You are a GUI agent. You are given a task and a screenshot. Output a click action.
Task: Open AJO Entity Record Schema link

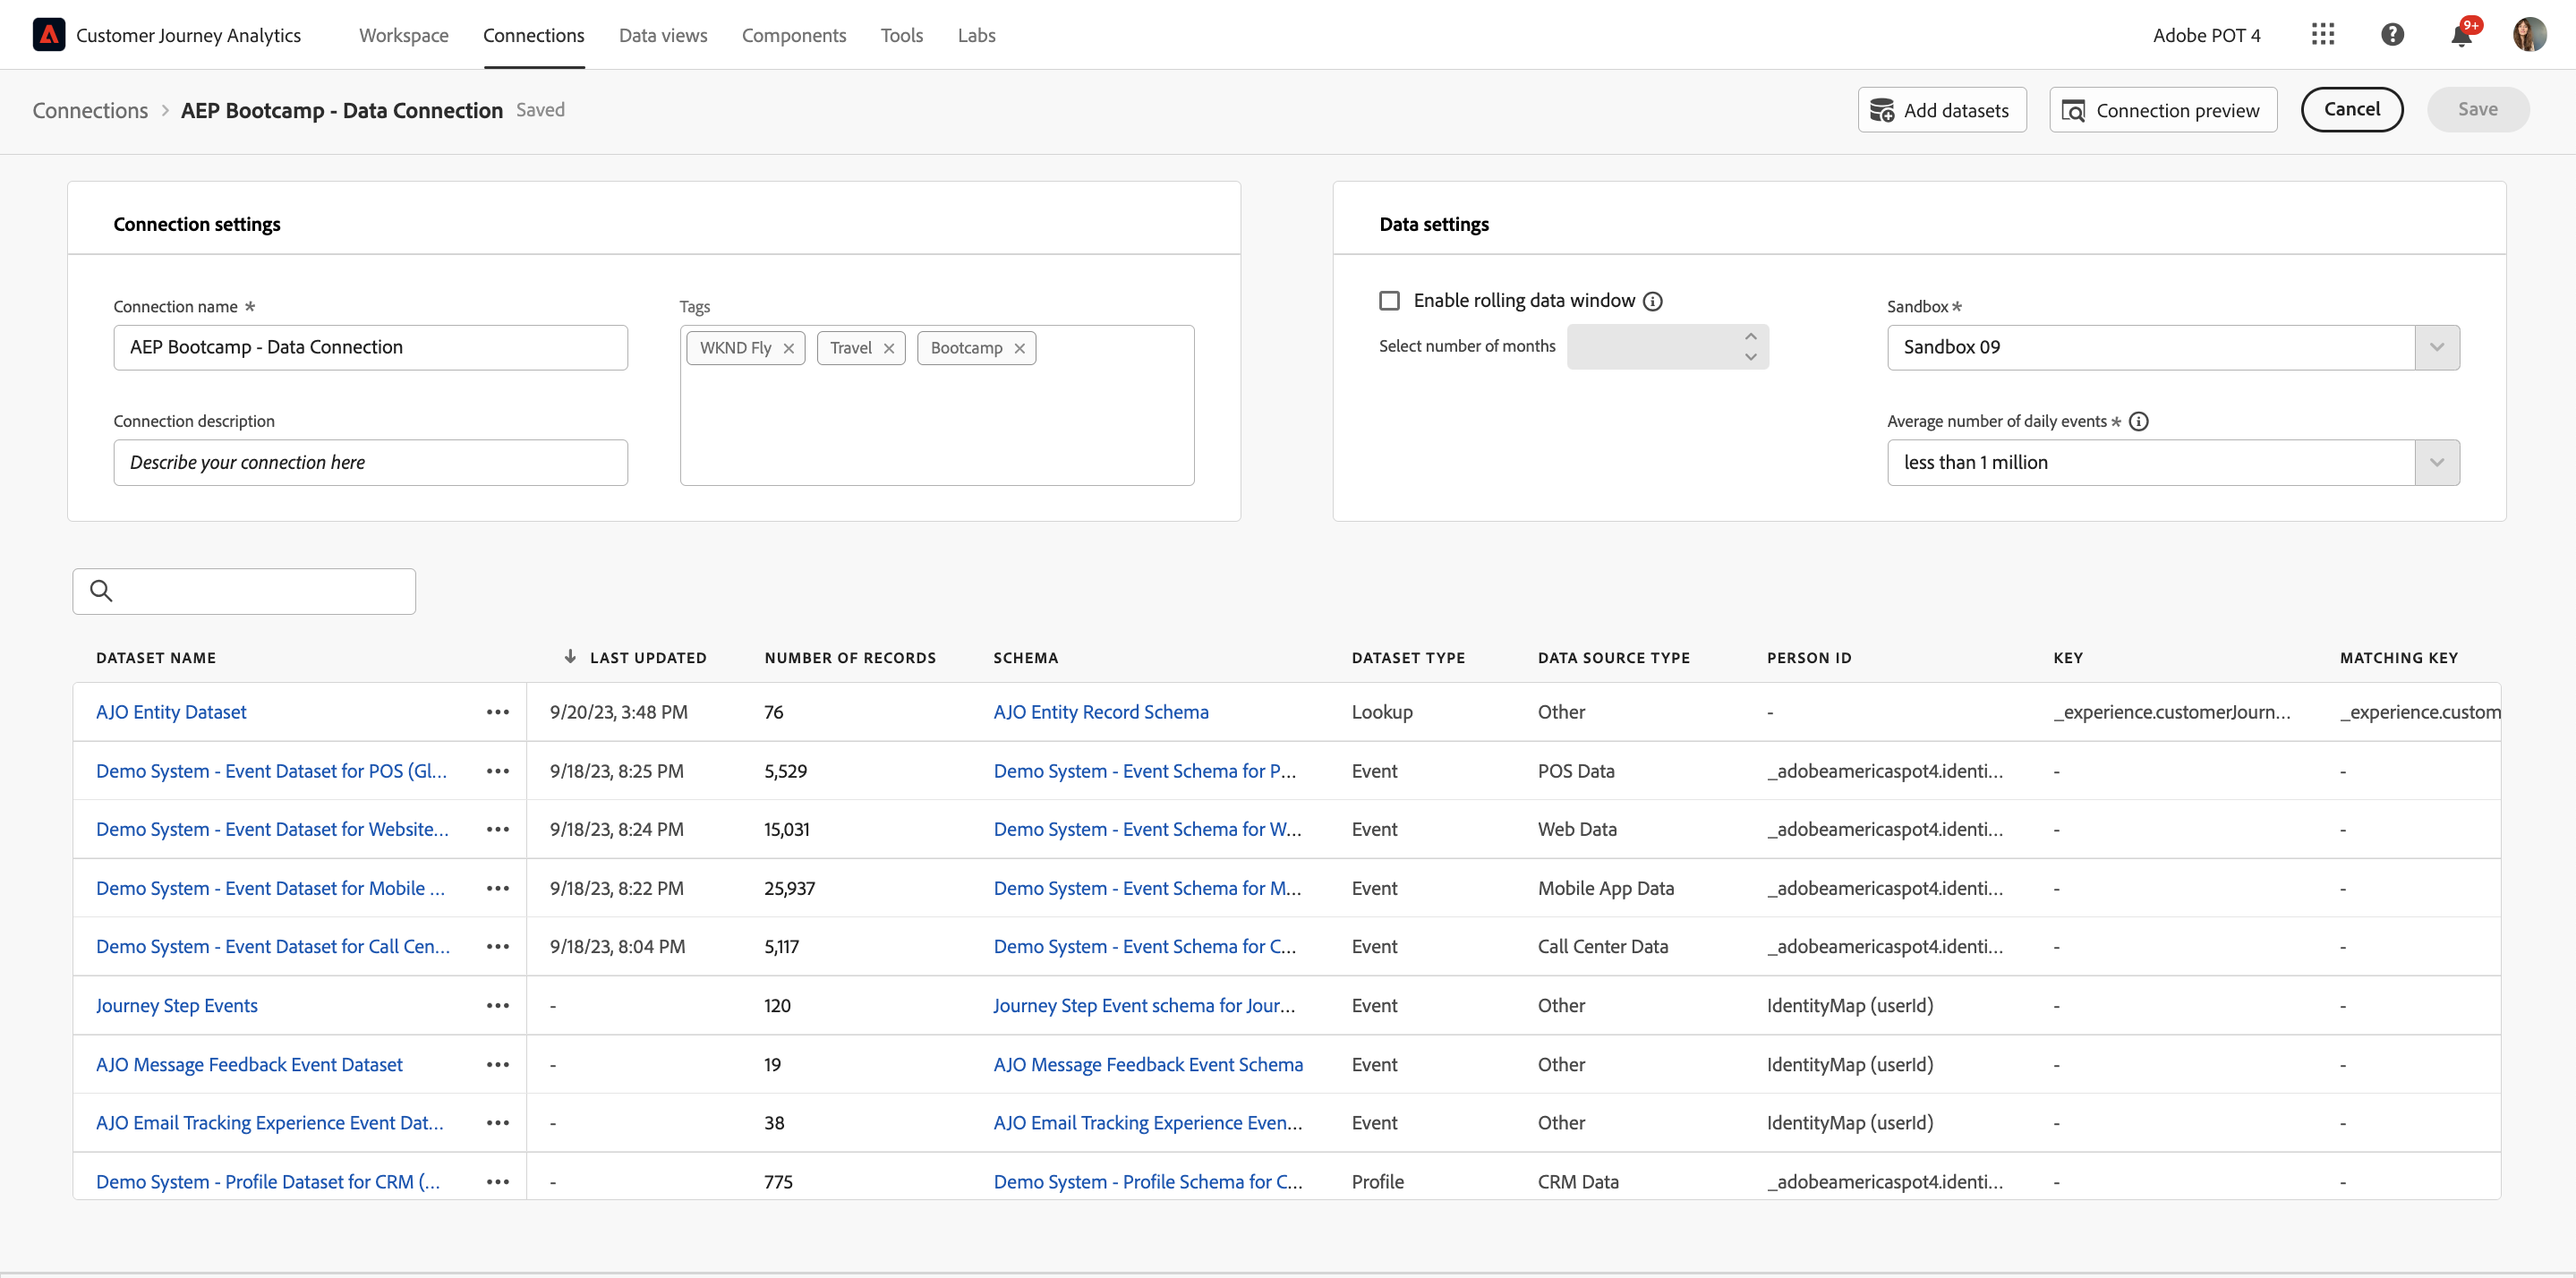pos(1101,712)
